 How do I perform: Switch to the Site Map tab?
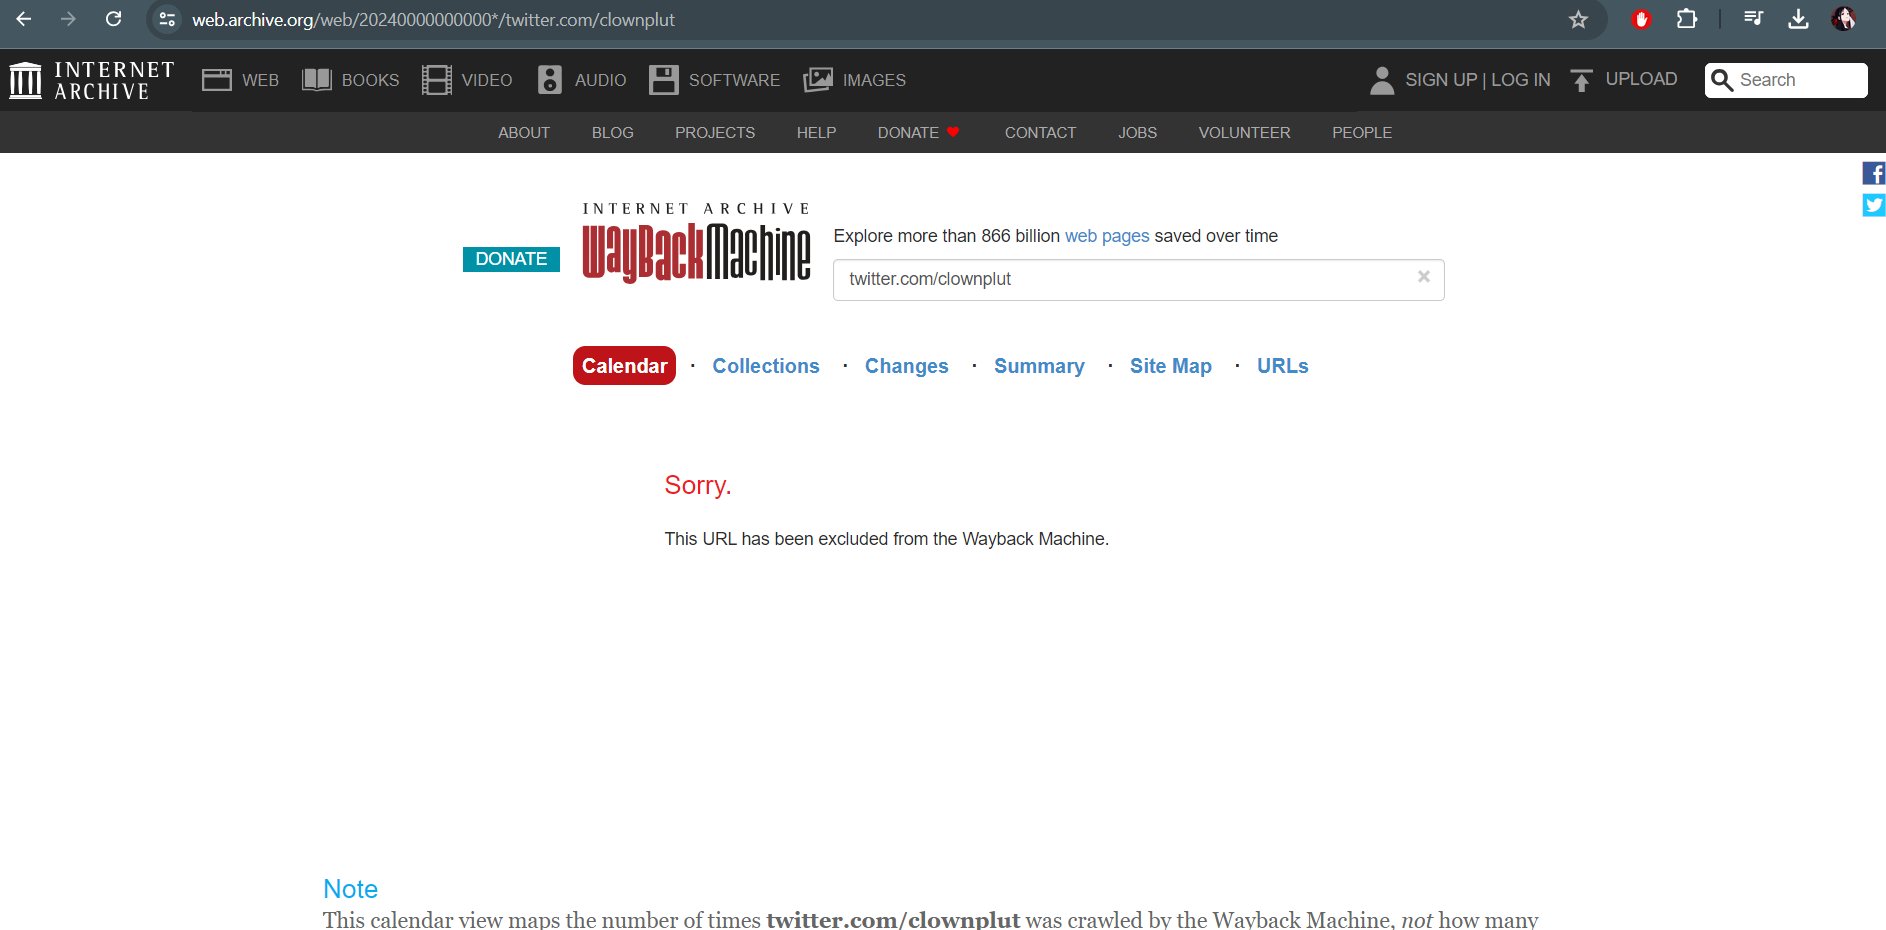click(1171, 366)
